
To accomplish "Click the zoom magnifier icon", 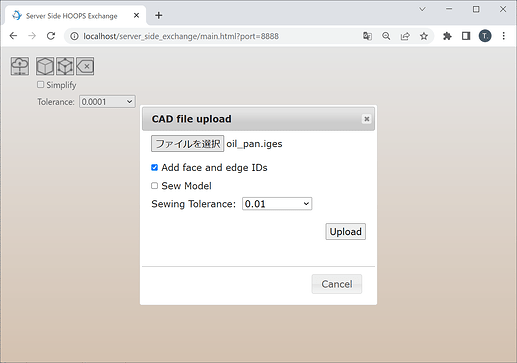I will tap(386, 36).
